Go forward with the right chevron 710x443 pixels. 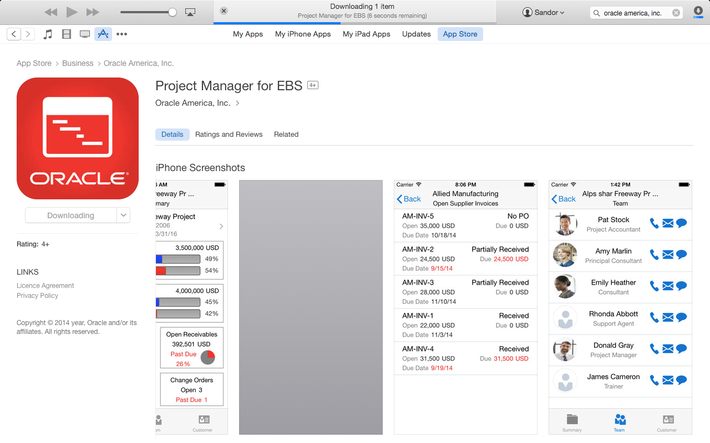[28, 34]
